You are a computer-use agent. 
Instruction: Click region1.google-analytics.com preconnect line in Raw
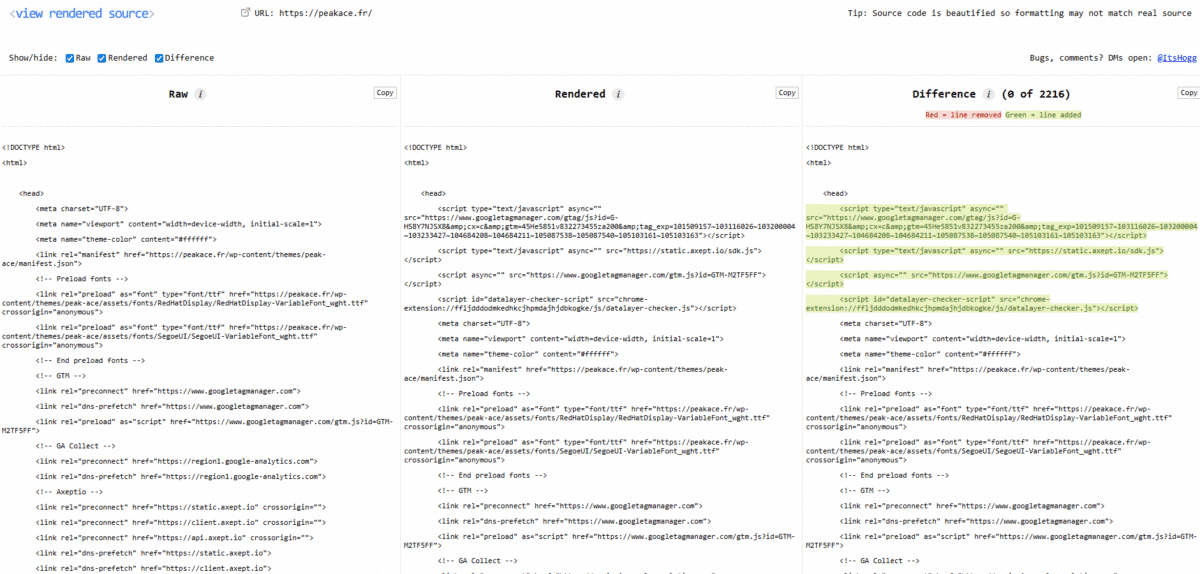tap(177, 461)
